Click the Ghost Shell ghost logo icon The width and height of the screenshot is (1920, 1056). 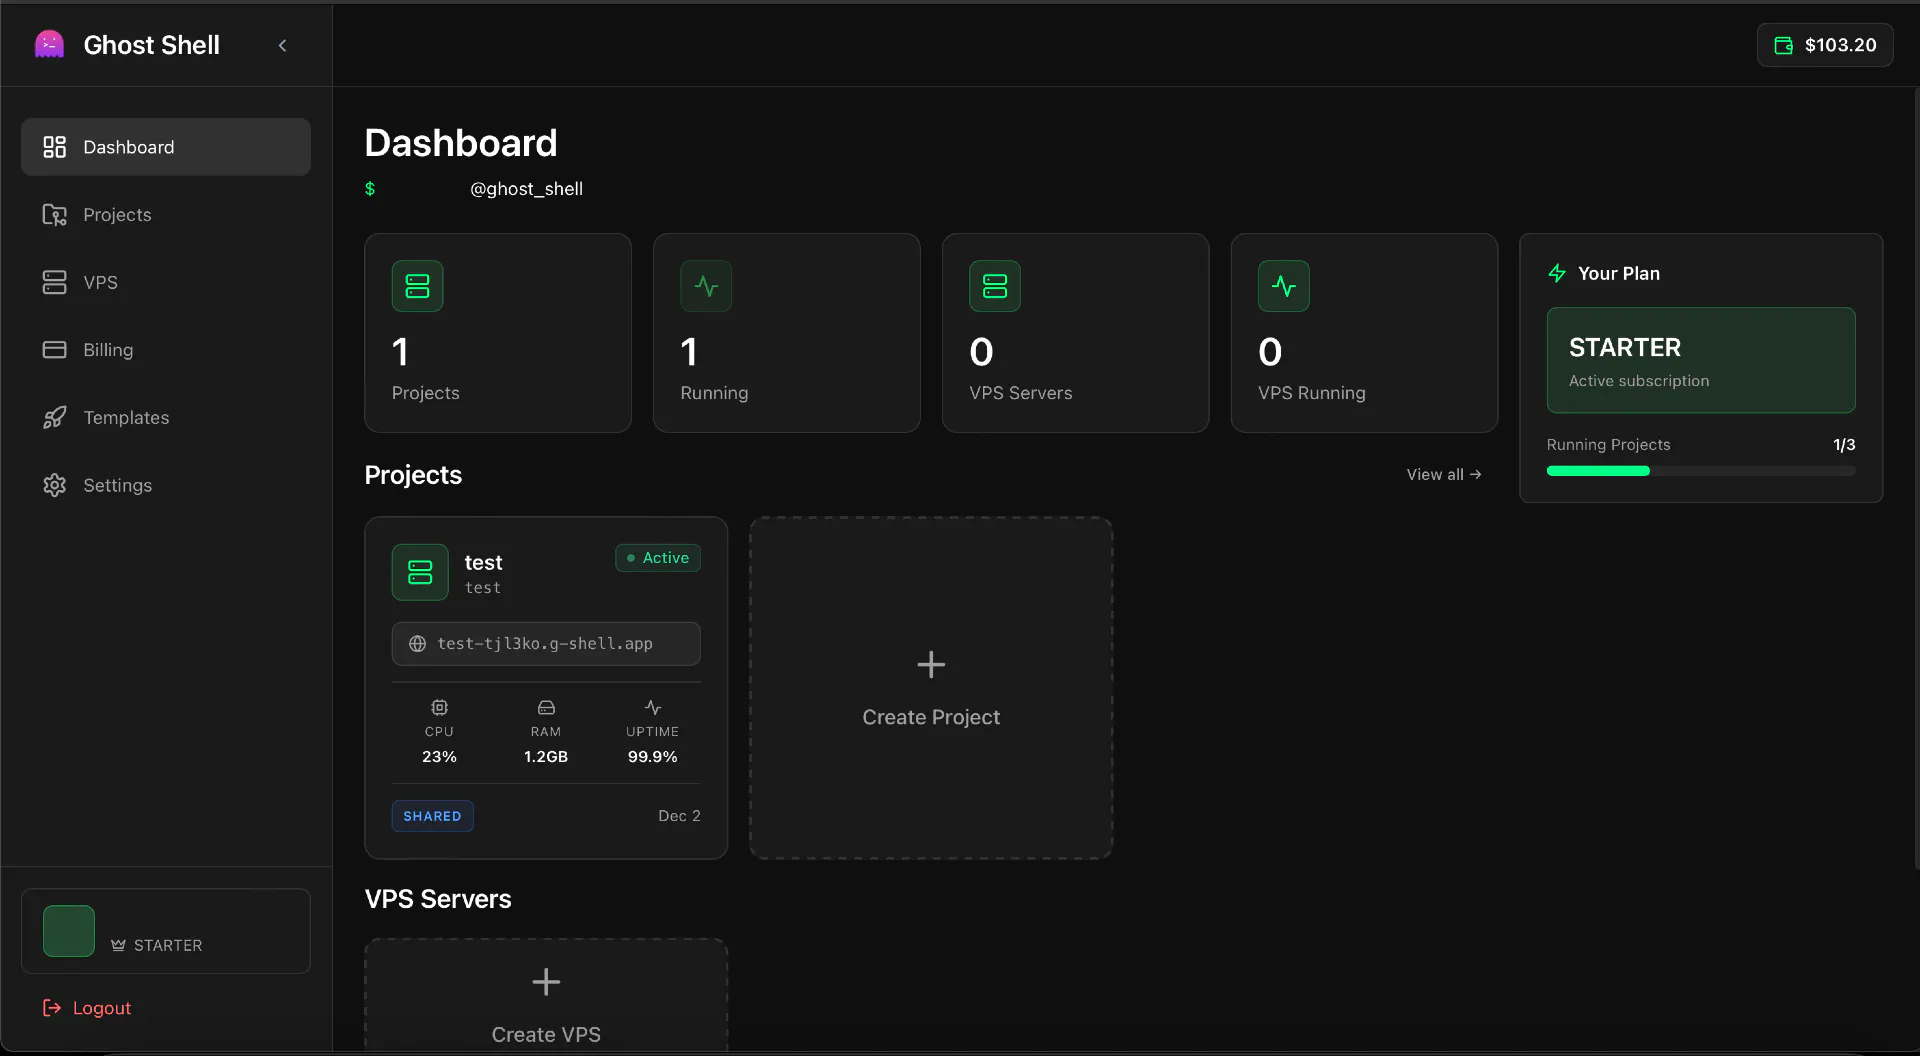(x=49, y=45)
